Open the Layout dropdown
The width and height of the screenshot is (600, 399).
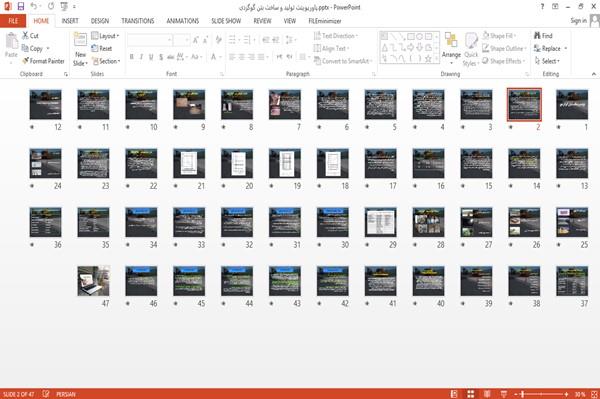click(x=106, y=36)
